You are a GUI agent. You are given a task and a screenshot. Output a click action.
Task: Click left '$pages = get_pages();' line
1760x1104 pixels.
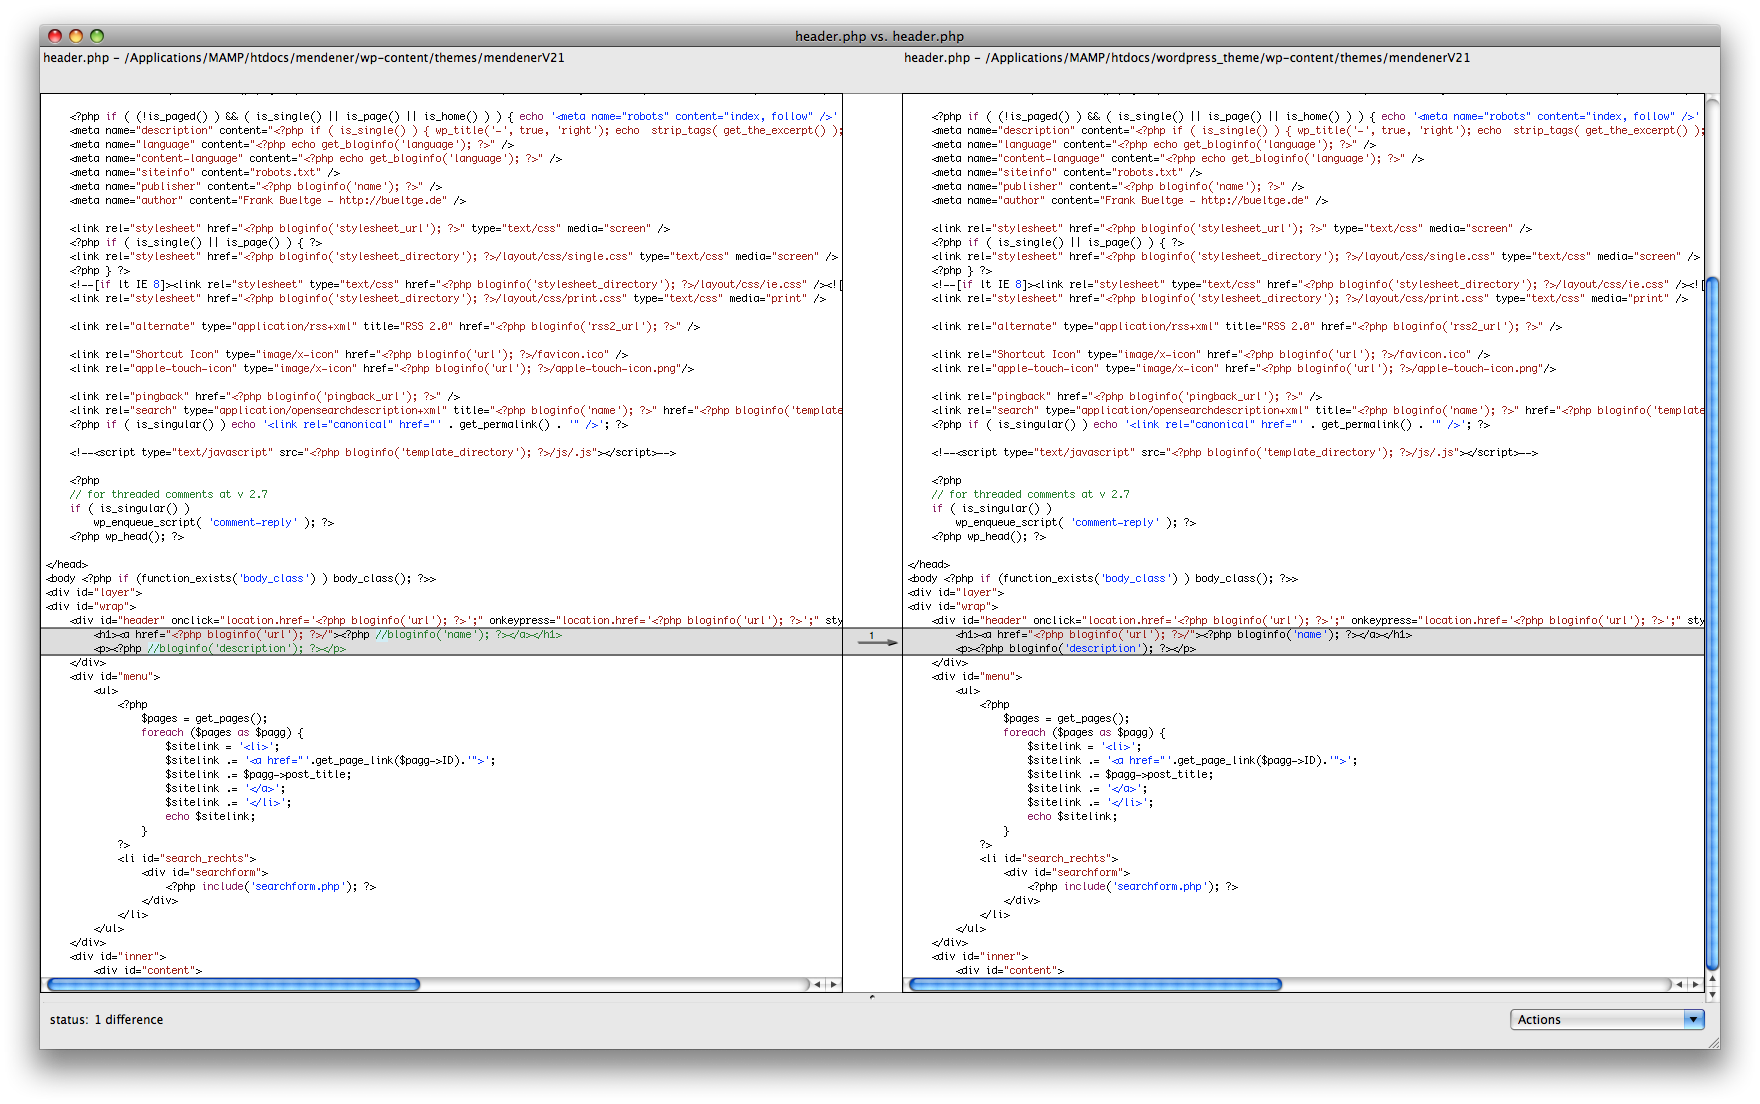[205, 719]
